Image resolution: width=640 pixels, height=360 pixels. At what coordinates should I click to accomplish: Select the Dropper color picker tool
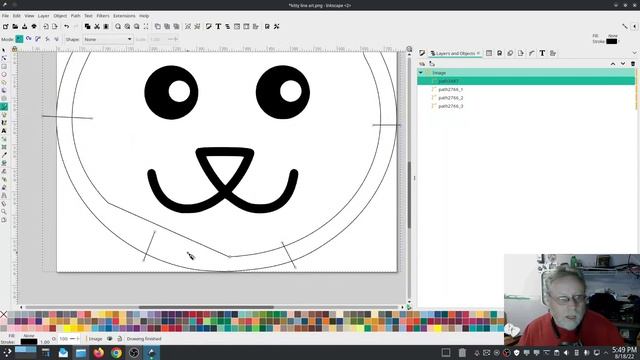[4, 155]
